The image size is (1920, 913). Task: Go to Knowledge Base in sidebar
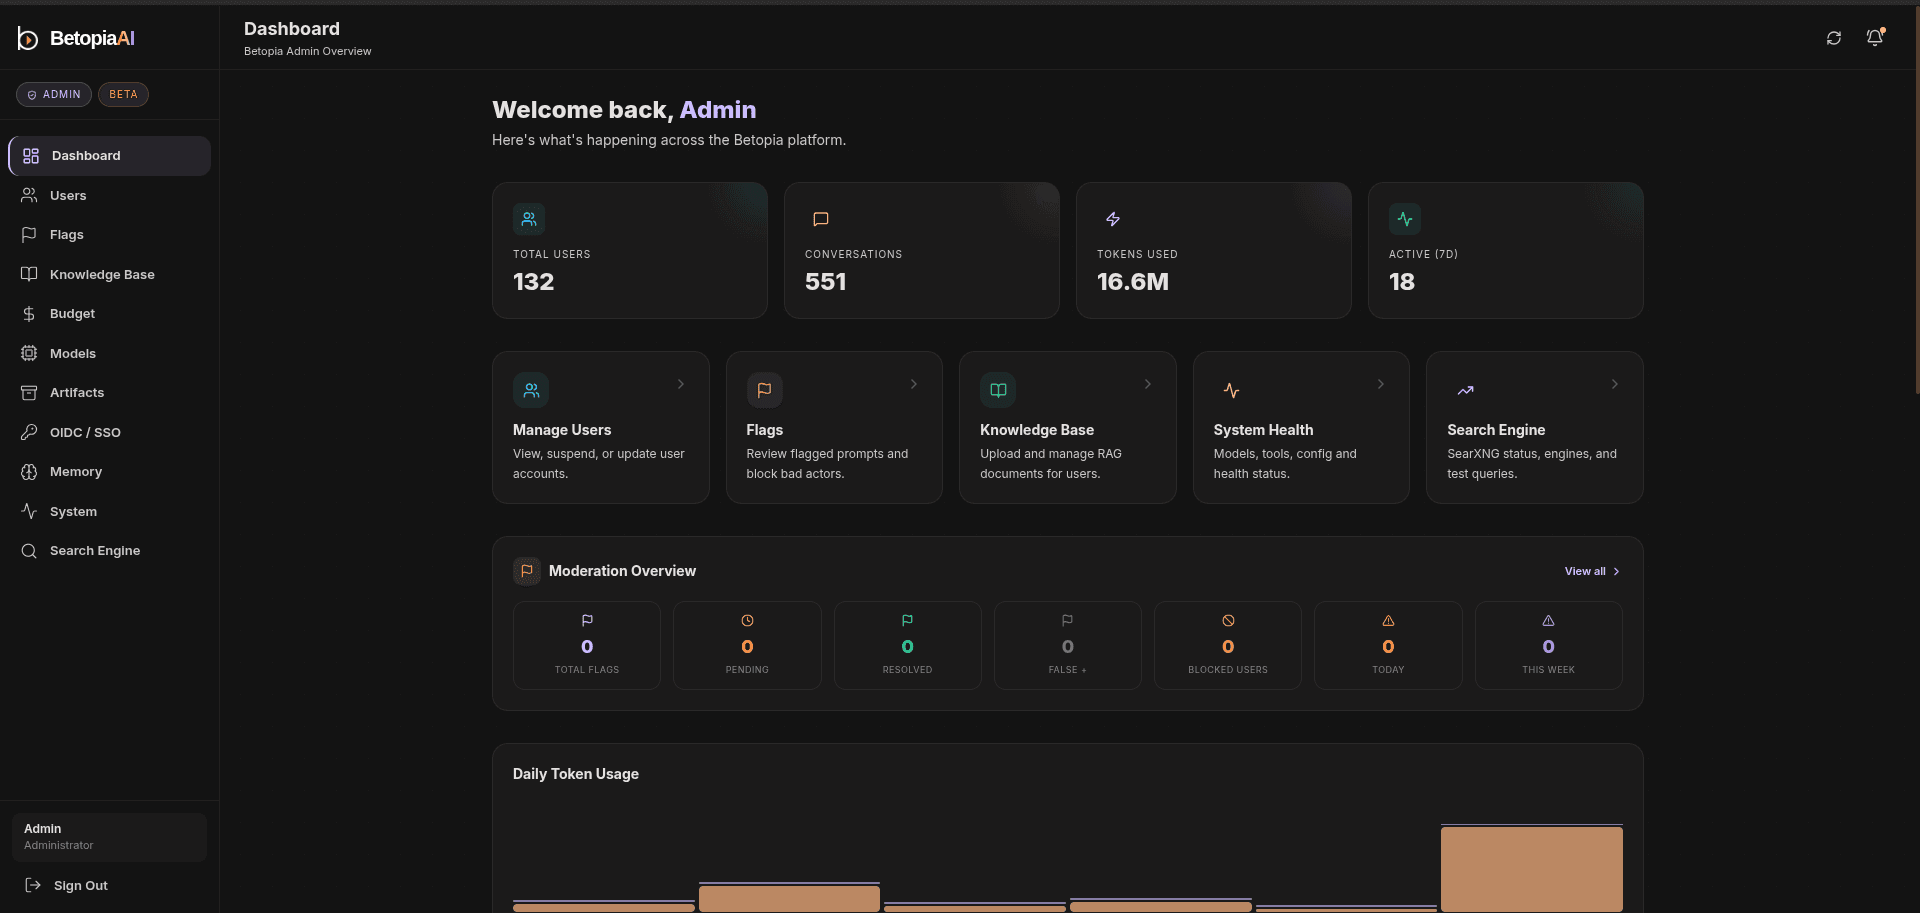point(110,274)
